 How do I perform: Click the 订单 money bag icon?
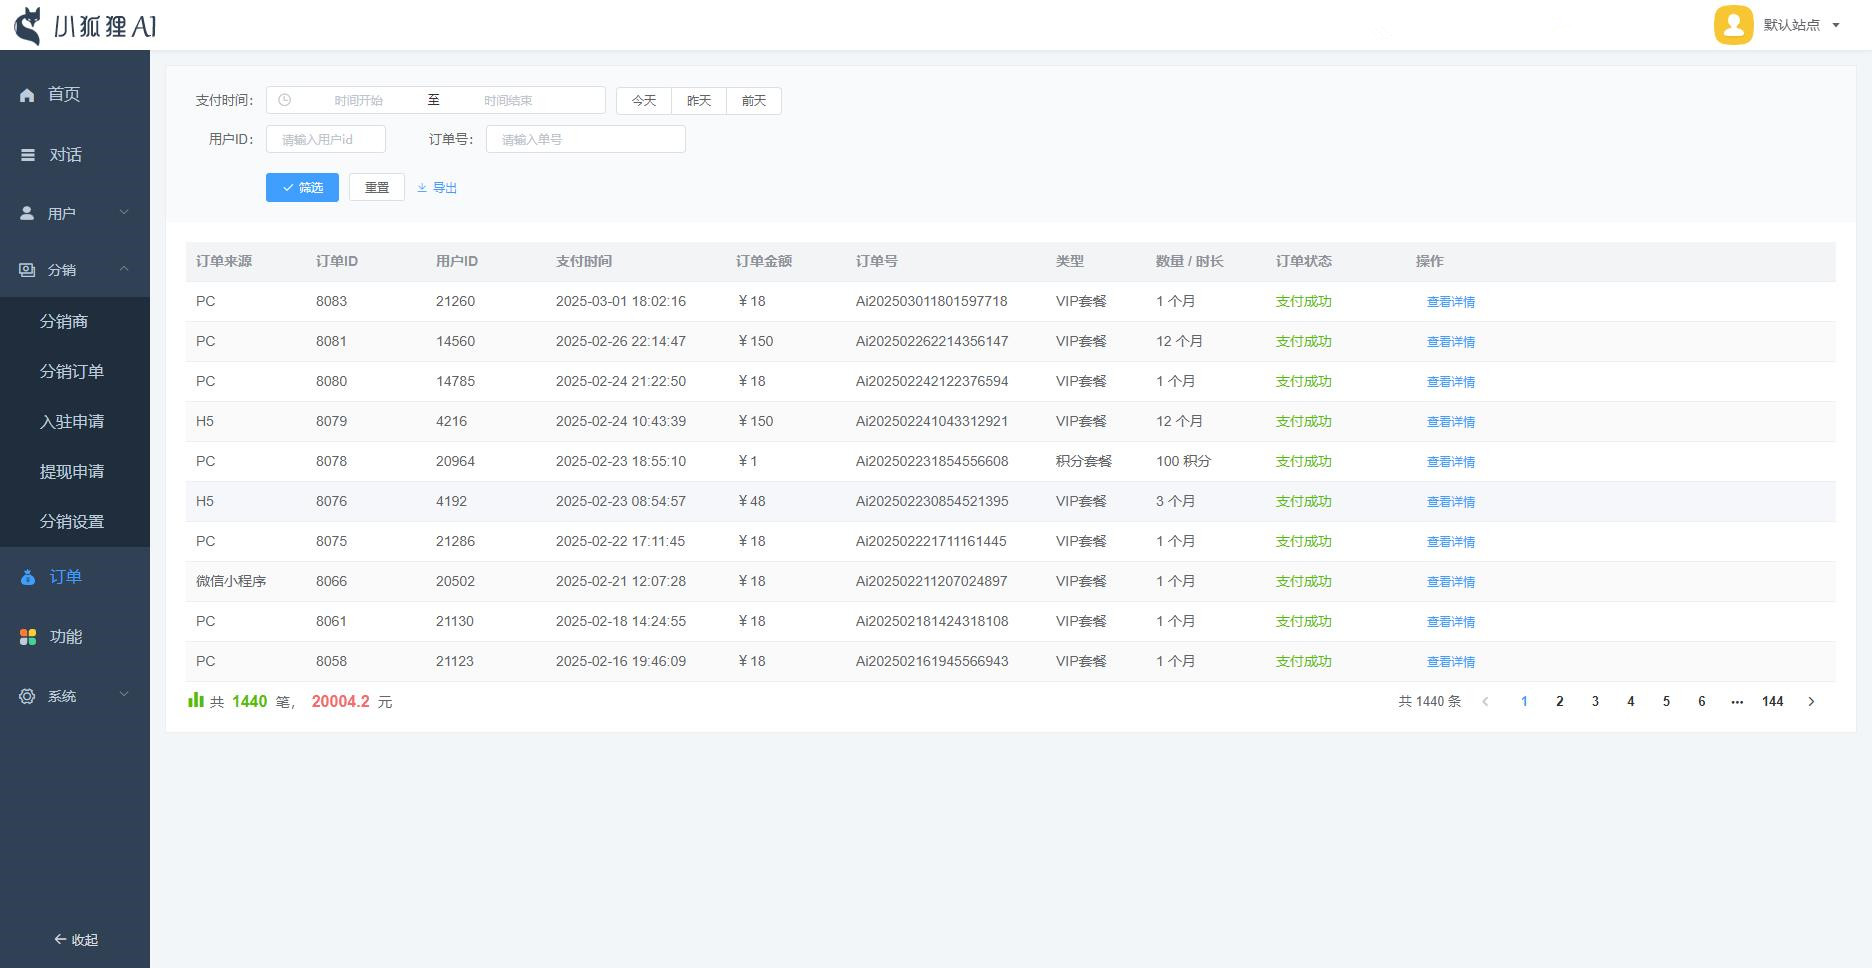click(28, 577)
